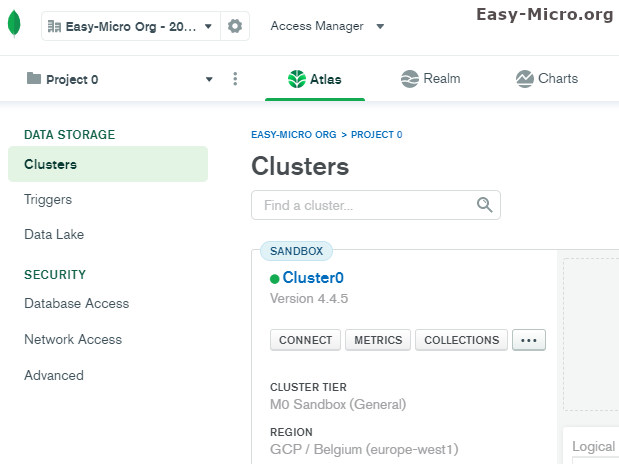Open organization settings gear icon
The height and width of the screenshot is (464, 619).
pos(235,26)
